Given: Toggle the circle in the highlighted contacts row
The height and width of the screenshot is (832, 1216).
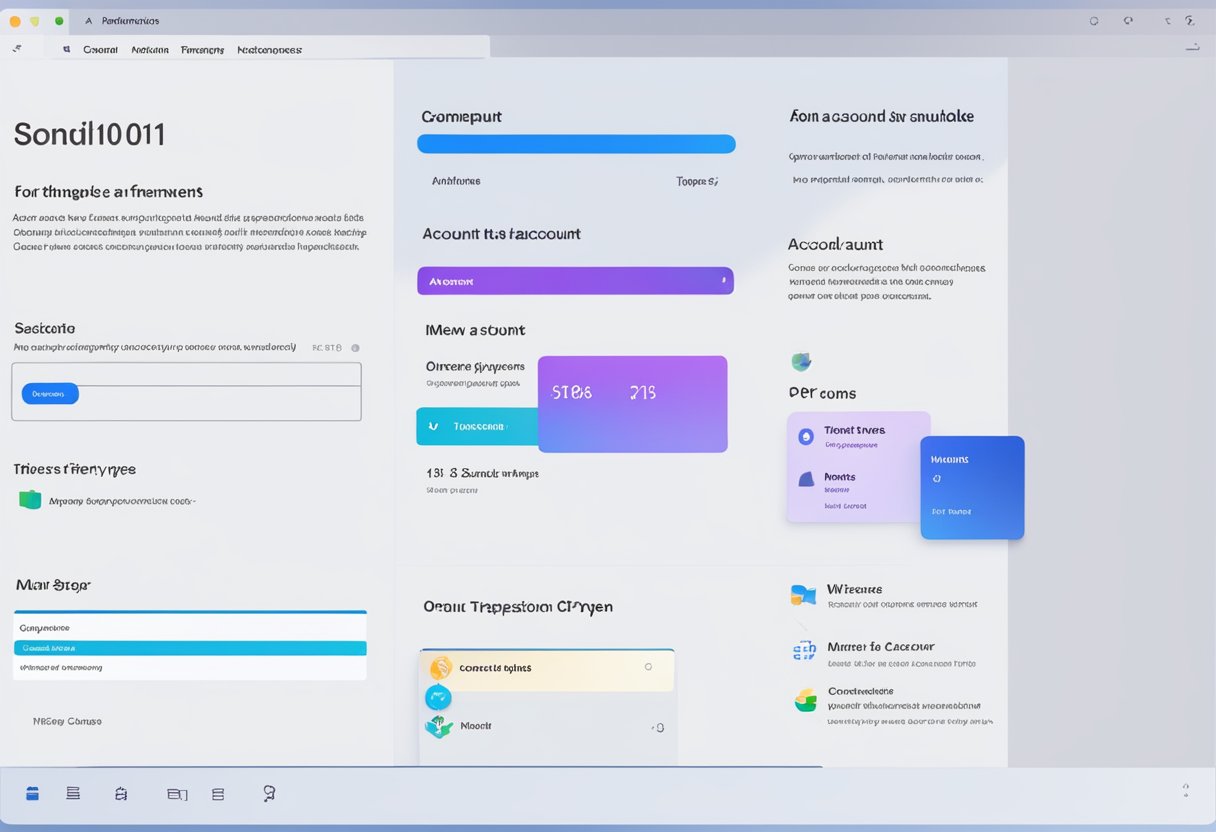Looking at the screenshot, I should coord(649,667).
